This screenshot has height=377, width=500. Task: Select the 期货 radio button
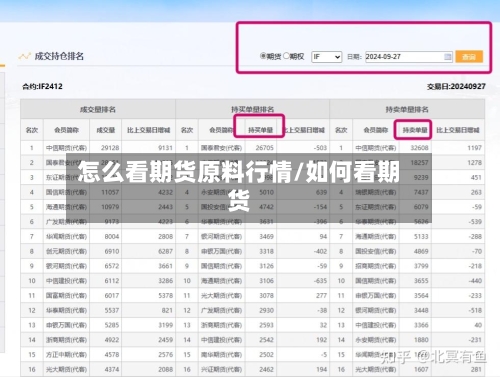click(263, 56)
